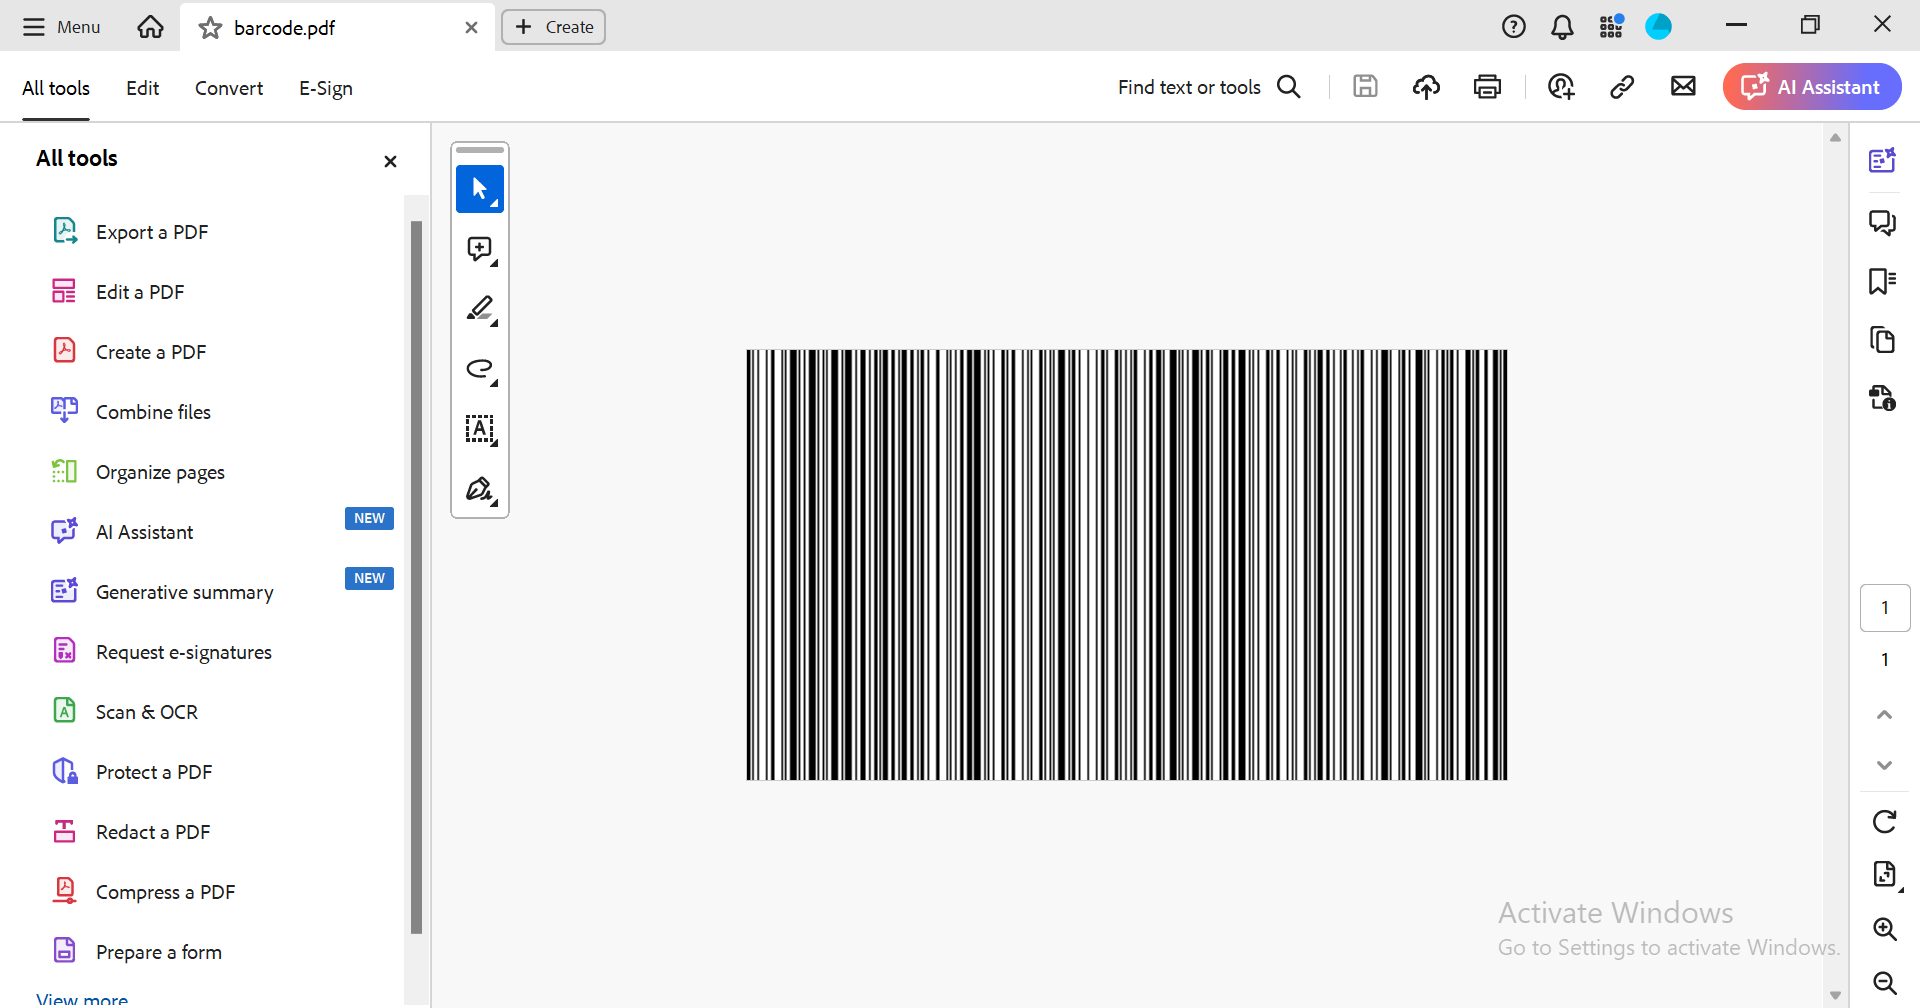Screen dimensions: 1920x1008
Task: Open notifications bell icon
Action: coord(1562,27)
